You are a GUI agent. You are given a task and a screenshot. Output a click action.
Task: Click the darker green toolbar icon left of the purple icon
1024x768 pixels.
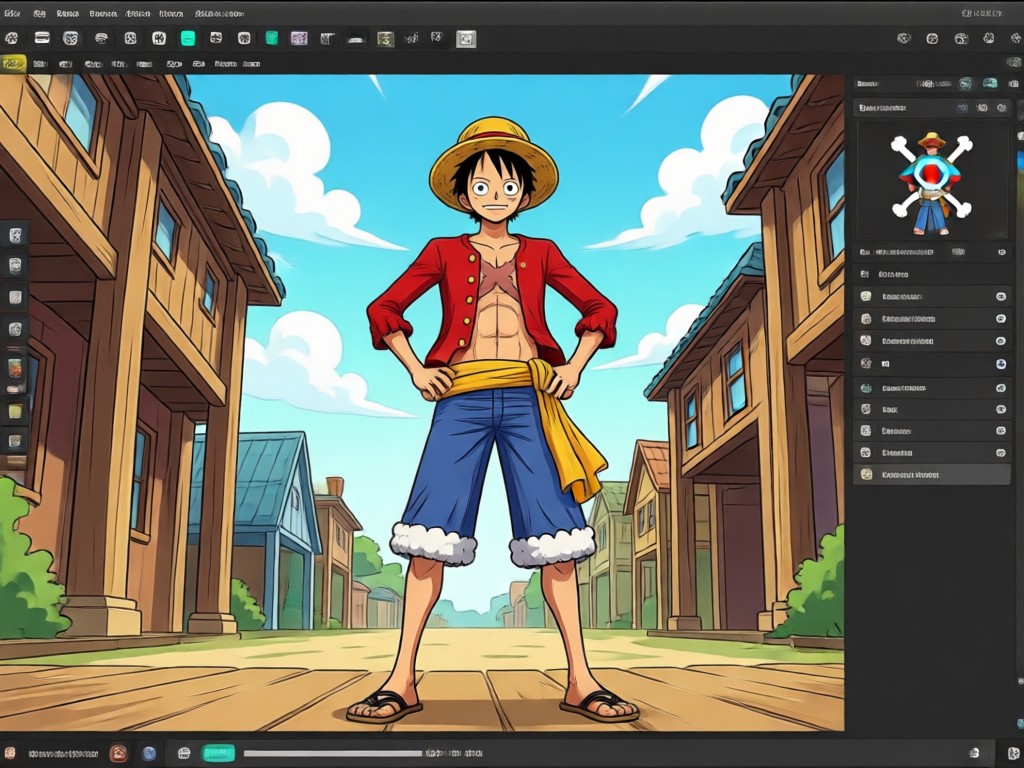pos(272,39)
